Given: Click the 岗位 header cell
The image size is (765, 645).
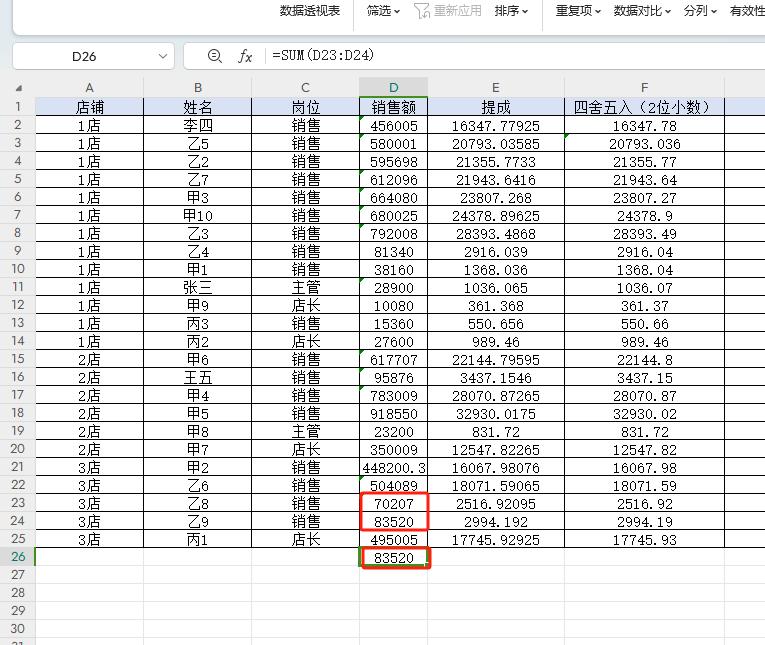Looking at the screenshot, I should 305,107.
